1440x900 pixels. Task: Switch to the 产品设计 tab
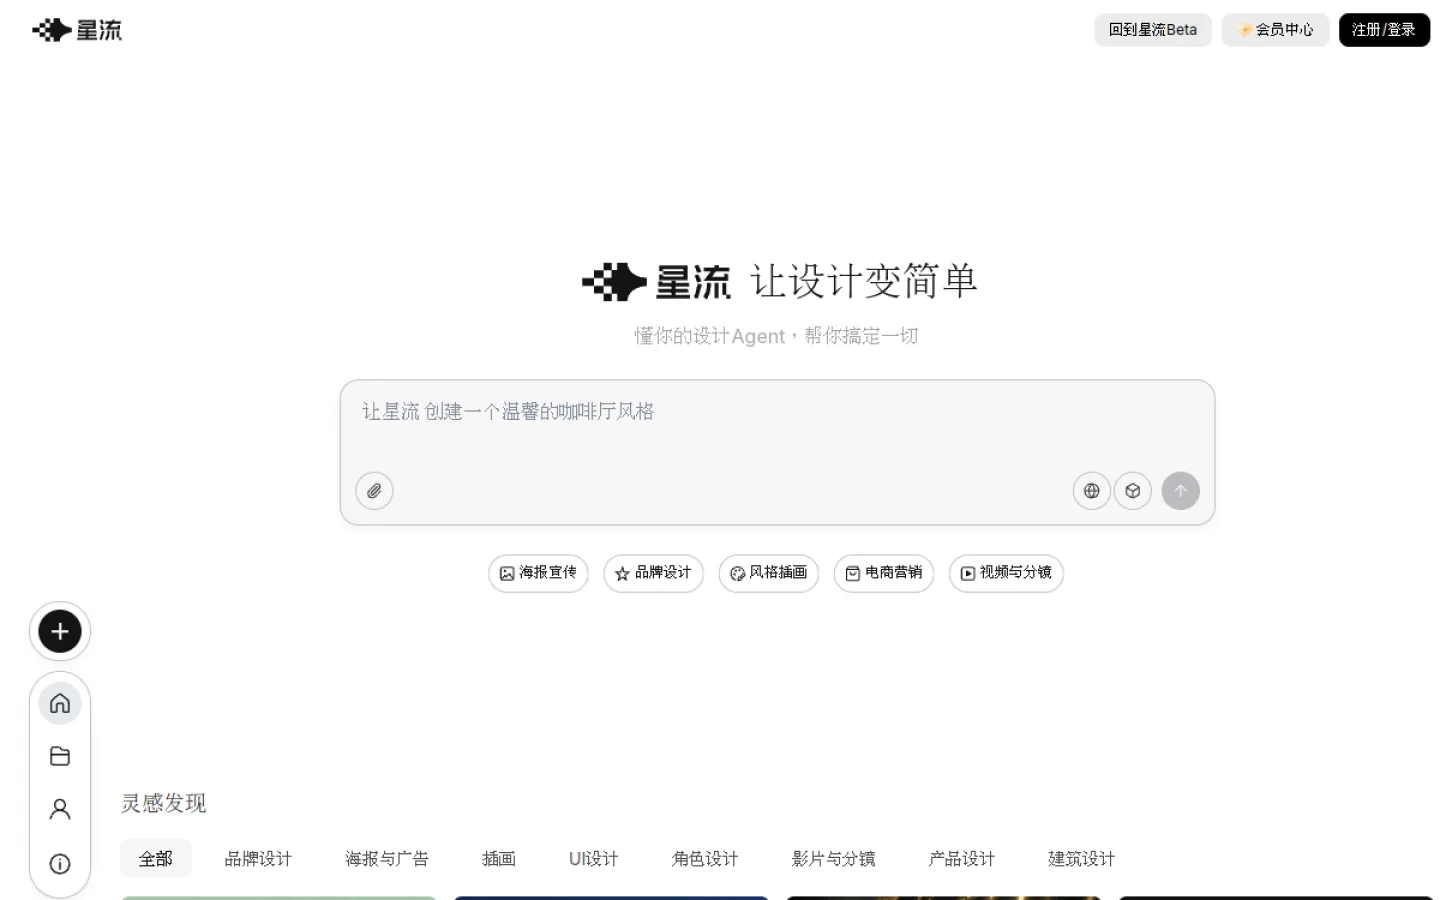[x=962, y=859]
